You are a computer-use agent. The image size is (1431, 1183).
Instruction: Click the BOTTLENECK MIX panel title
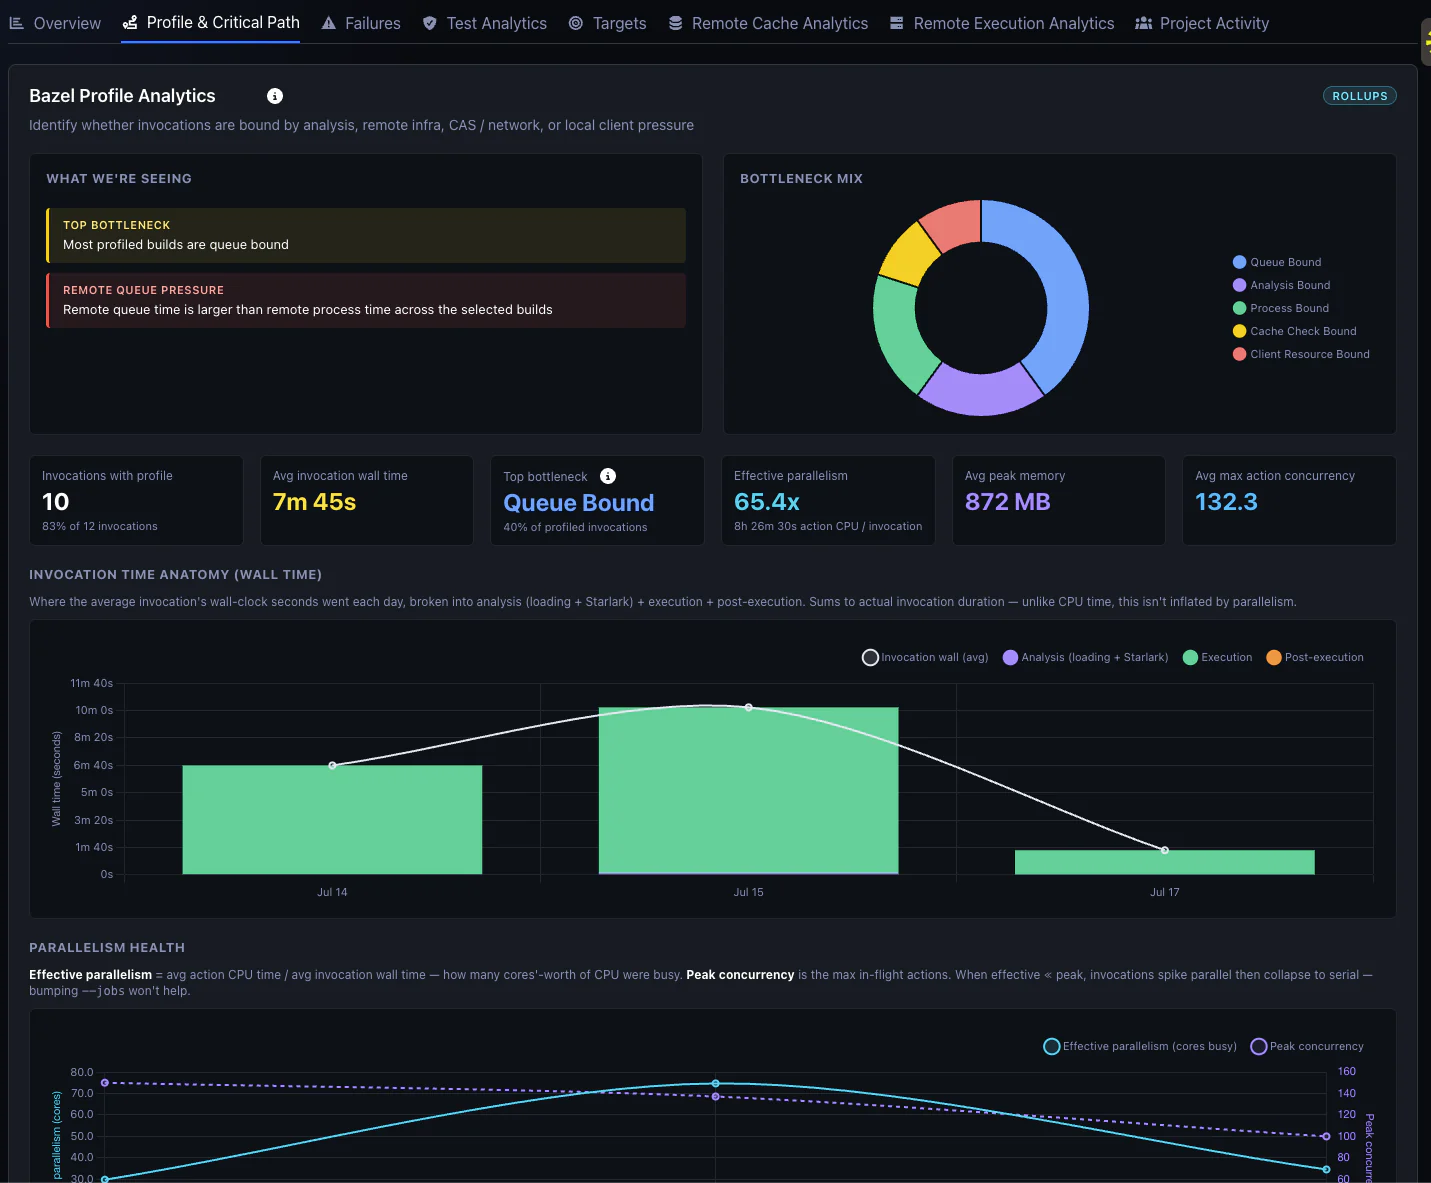click(801, 179)
